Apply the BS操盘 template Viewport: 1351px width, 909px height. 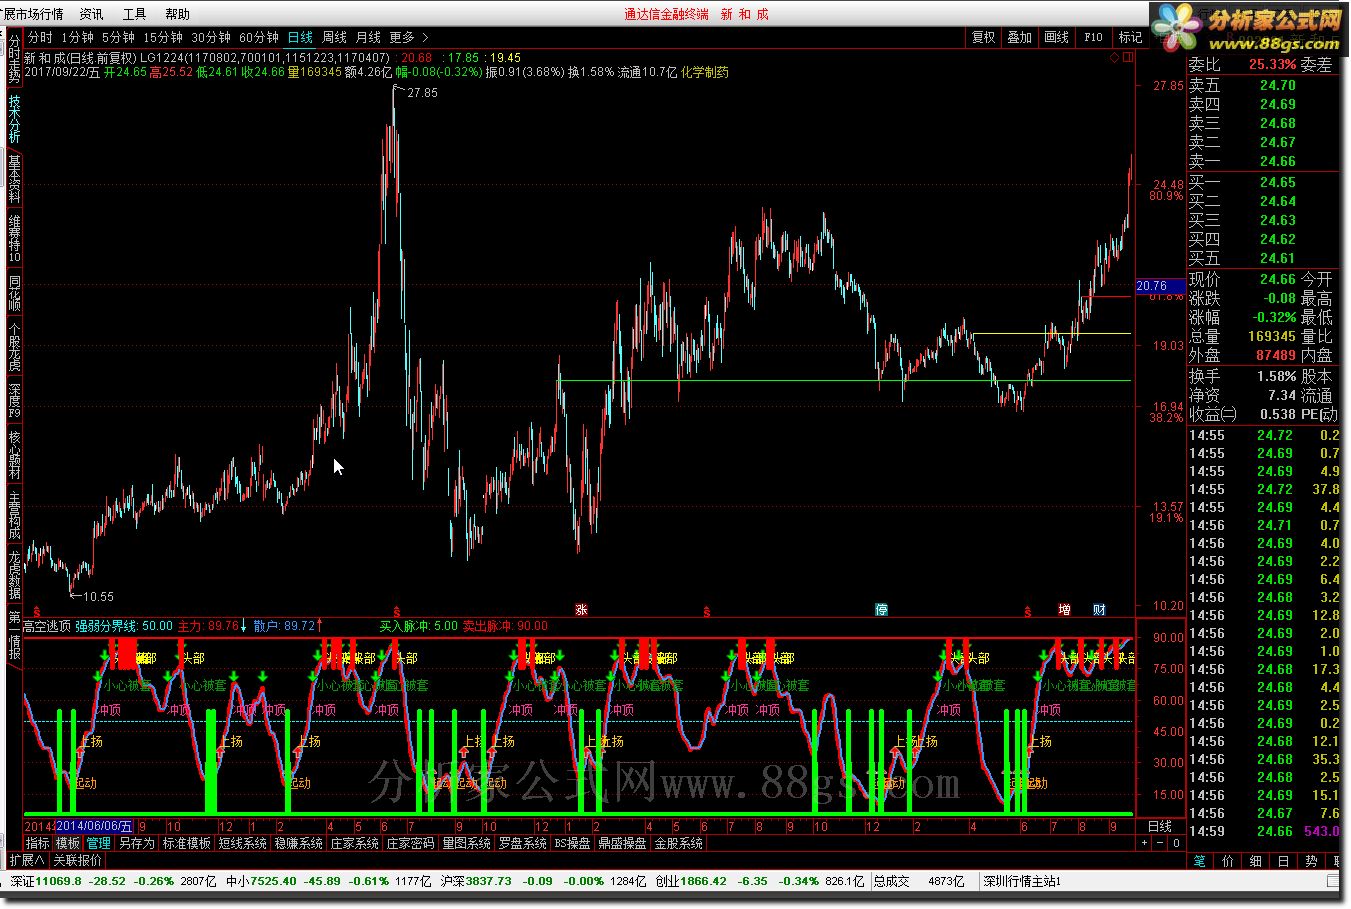click(x=573, y=843)
